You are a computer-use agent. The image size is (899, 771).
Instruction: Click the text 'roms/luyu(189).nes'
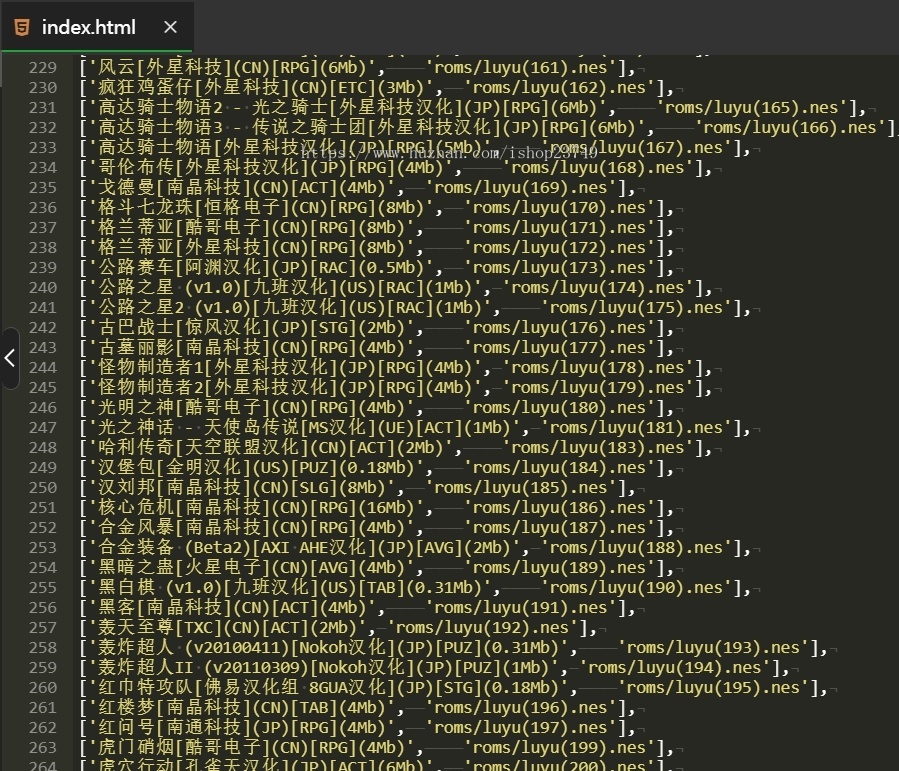(559, 568)
